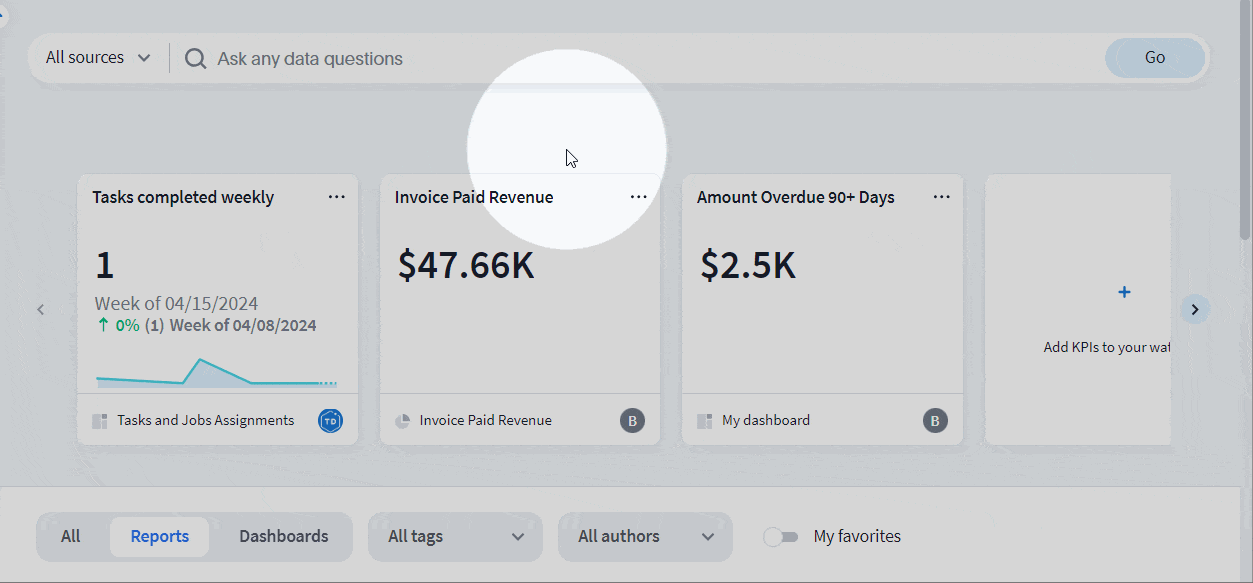
Task: Open Tasks completed weekly options menu
Action: click(337, 197)
